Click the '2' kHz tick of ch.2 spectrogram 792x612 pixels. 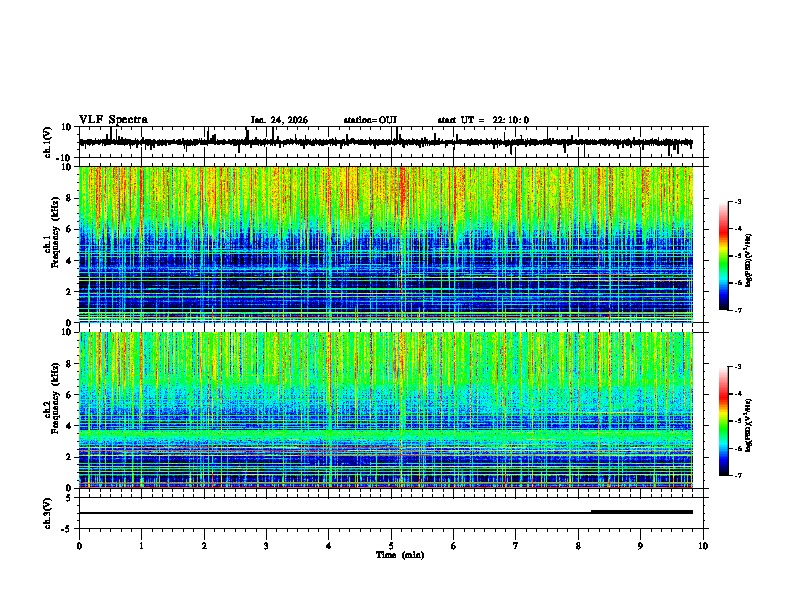coord(70,457)
